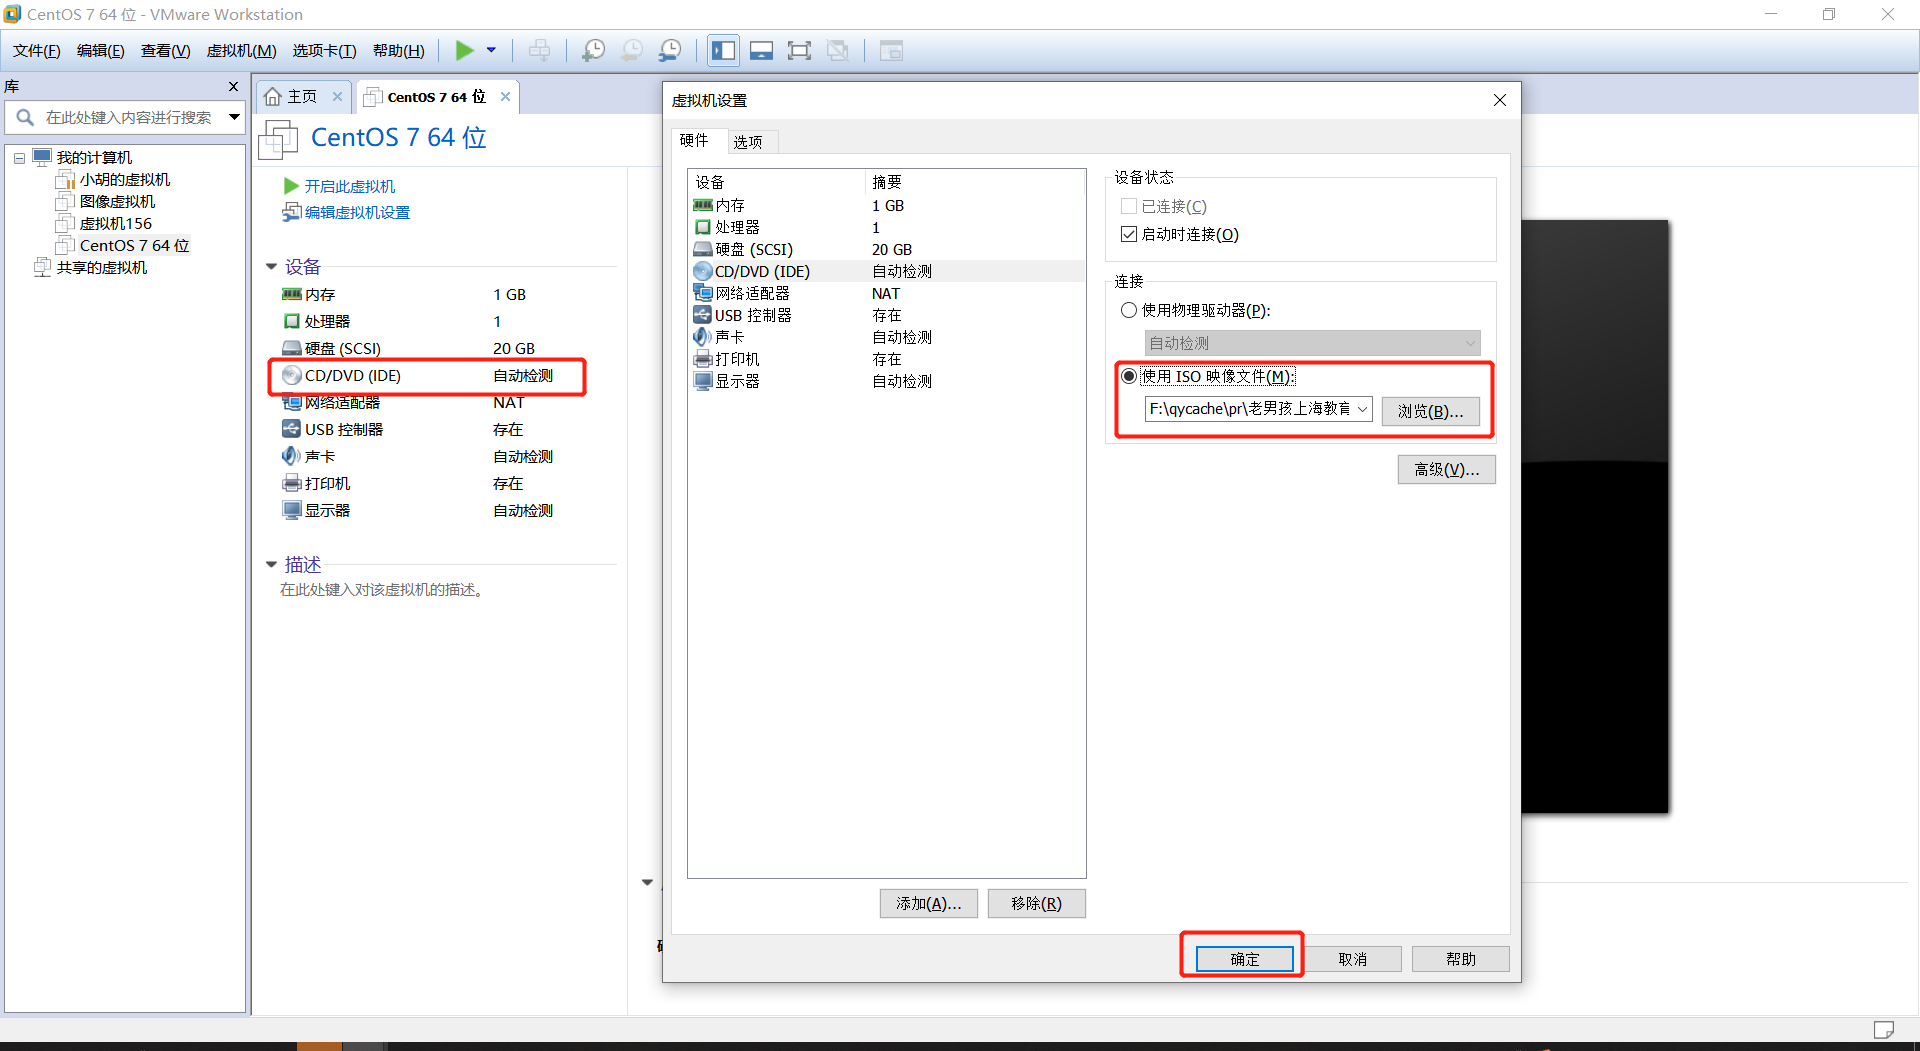This screenshot has width=1920, height=1051.
Task: Click the revert to snapshot toolbar icon
Action: click(x=632, y=50)
